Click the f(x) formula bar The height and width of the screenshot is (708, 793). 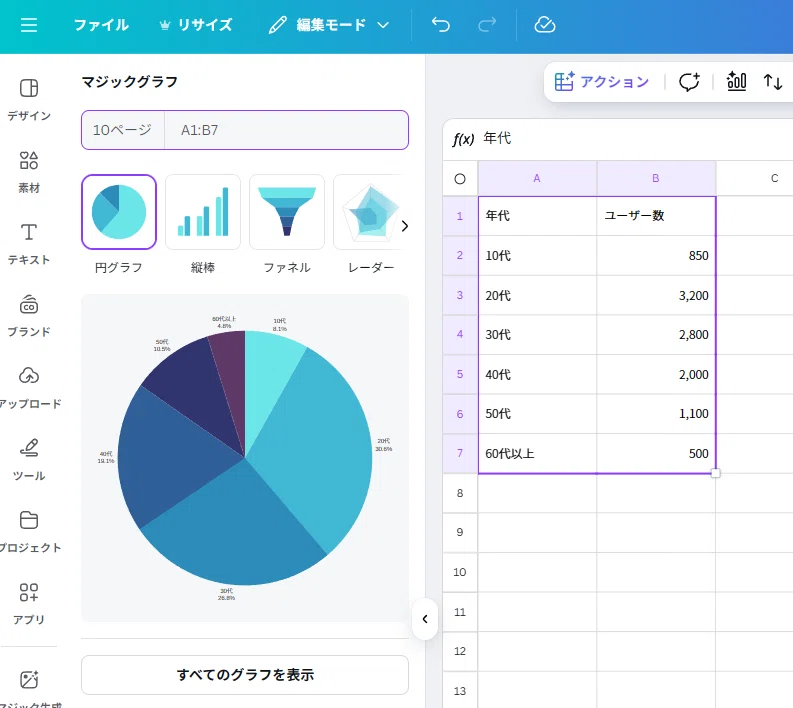(x=618, y=139)
